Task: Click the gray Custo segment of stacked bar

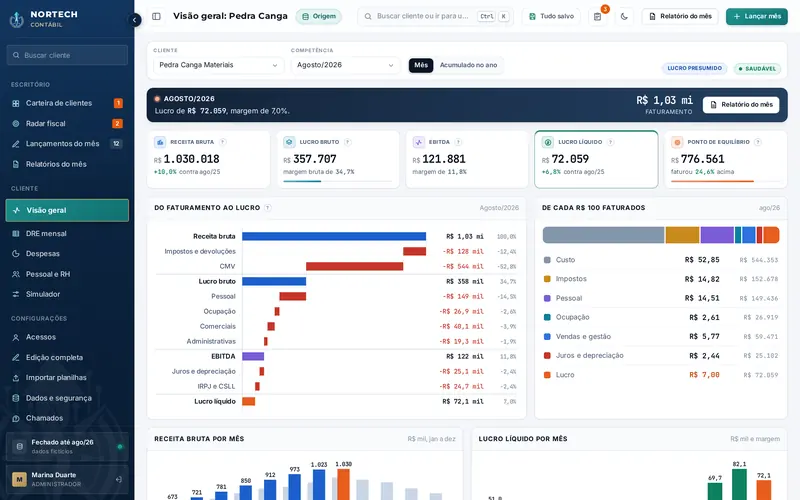Action: [x=603, y=235]
